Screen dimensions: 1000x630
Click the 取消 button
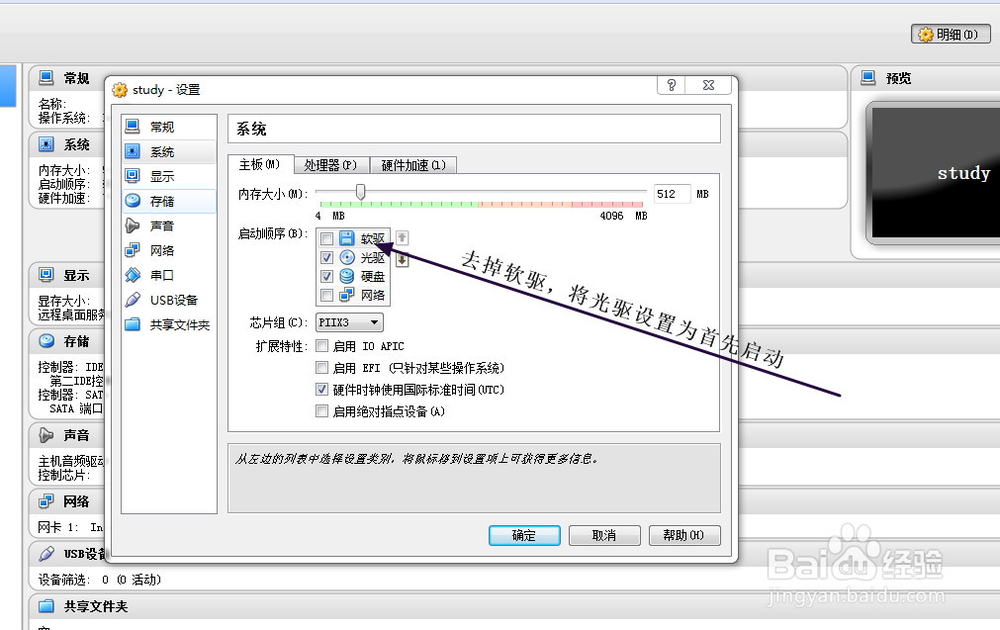[x=604, y=535]
